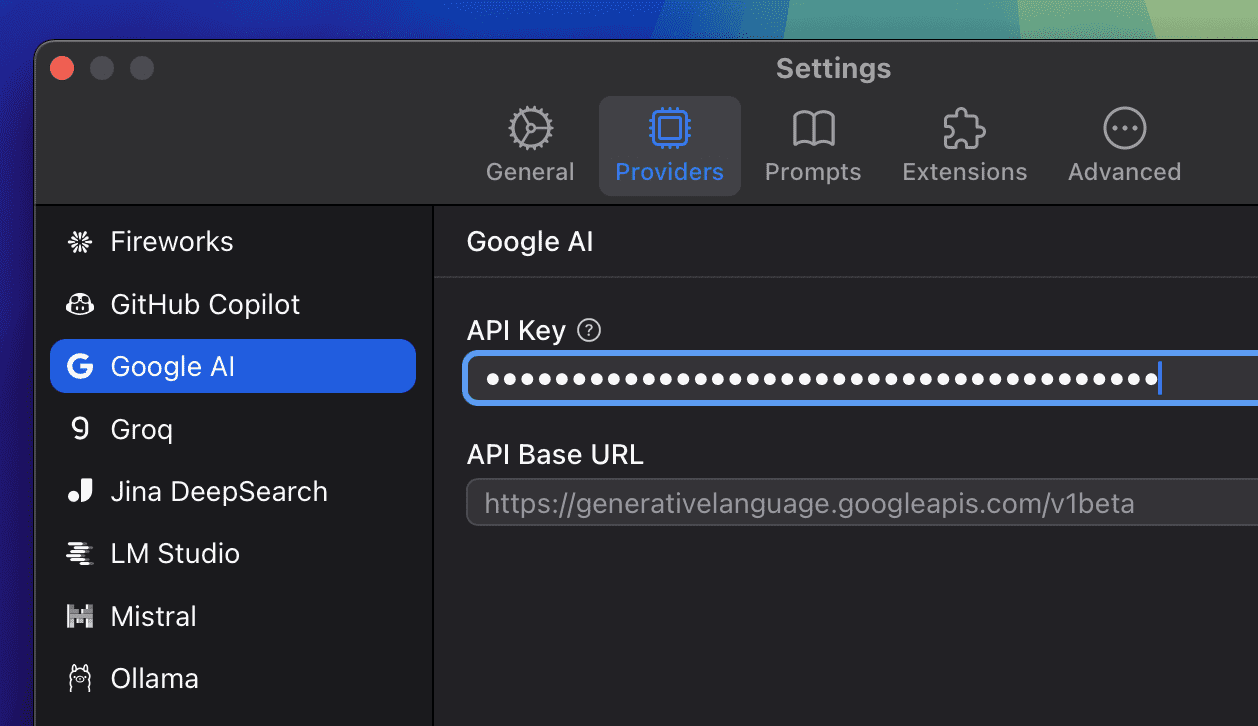The width and height of the screenshot is (1258, 726).
Task: Click the Google G logo icon
Action: click(80, 367)
